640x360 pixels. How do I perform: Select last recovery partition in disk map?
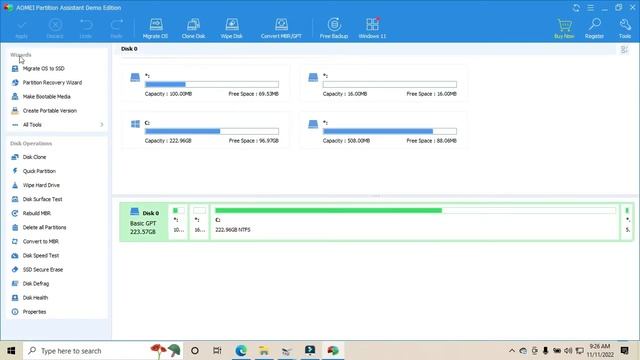627,222
